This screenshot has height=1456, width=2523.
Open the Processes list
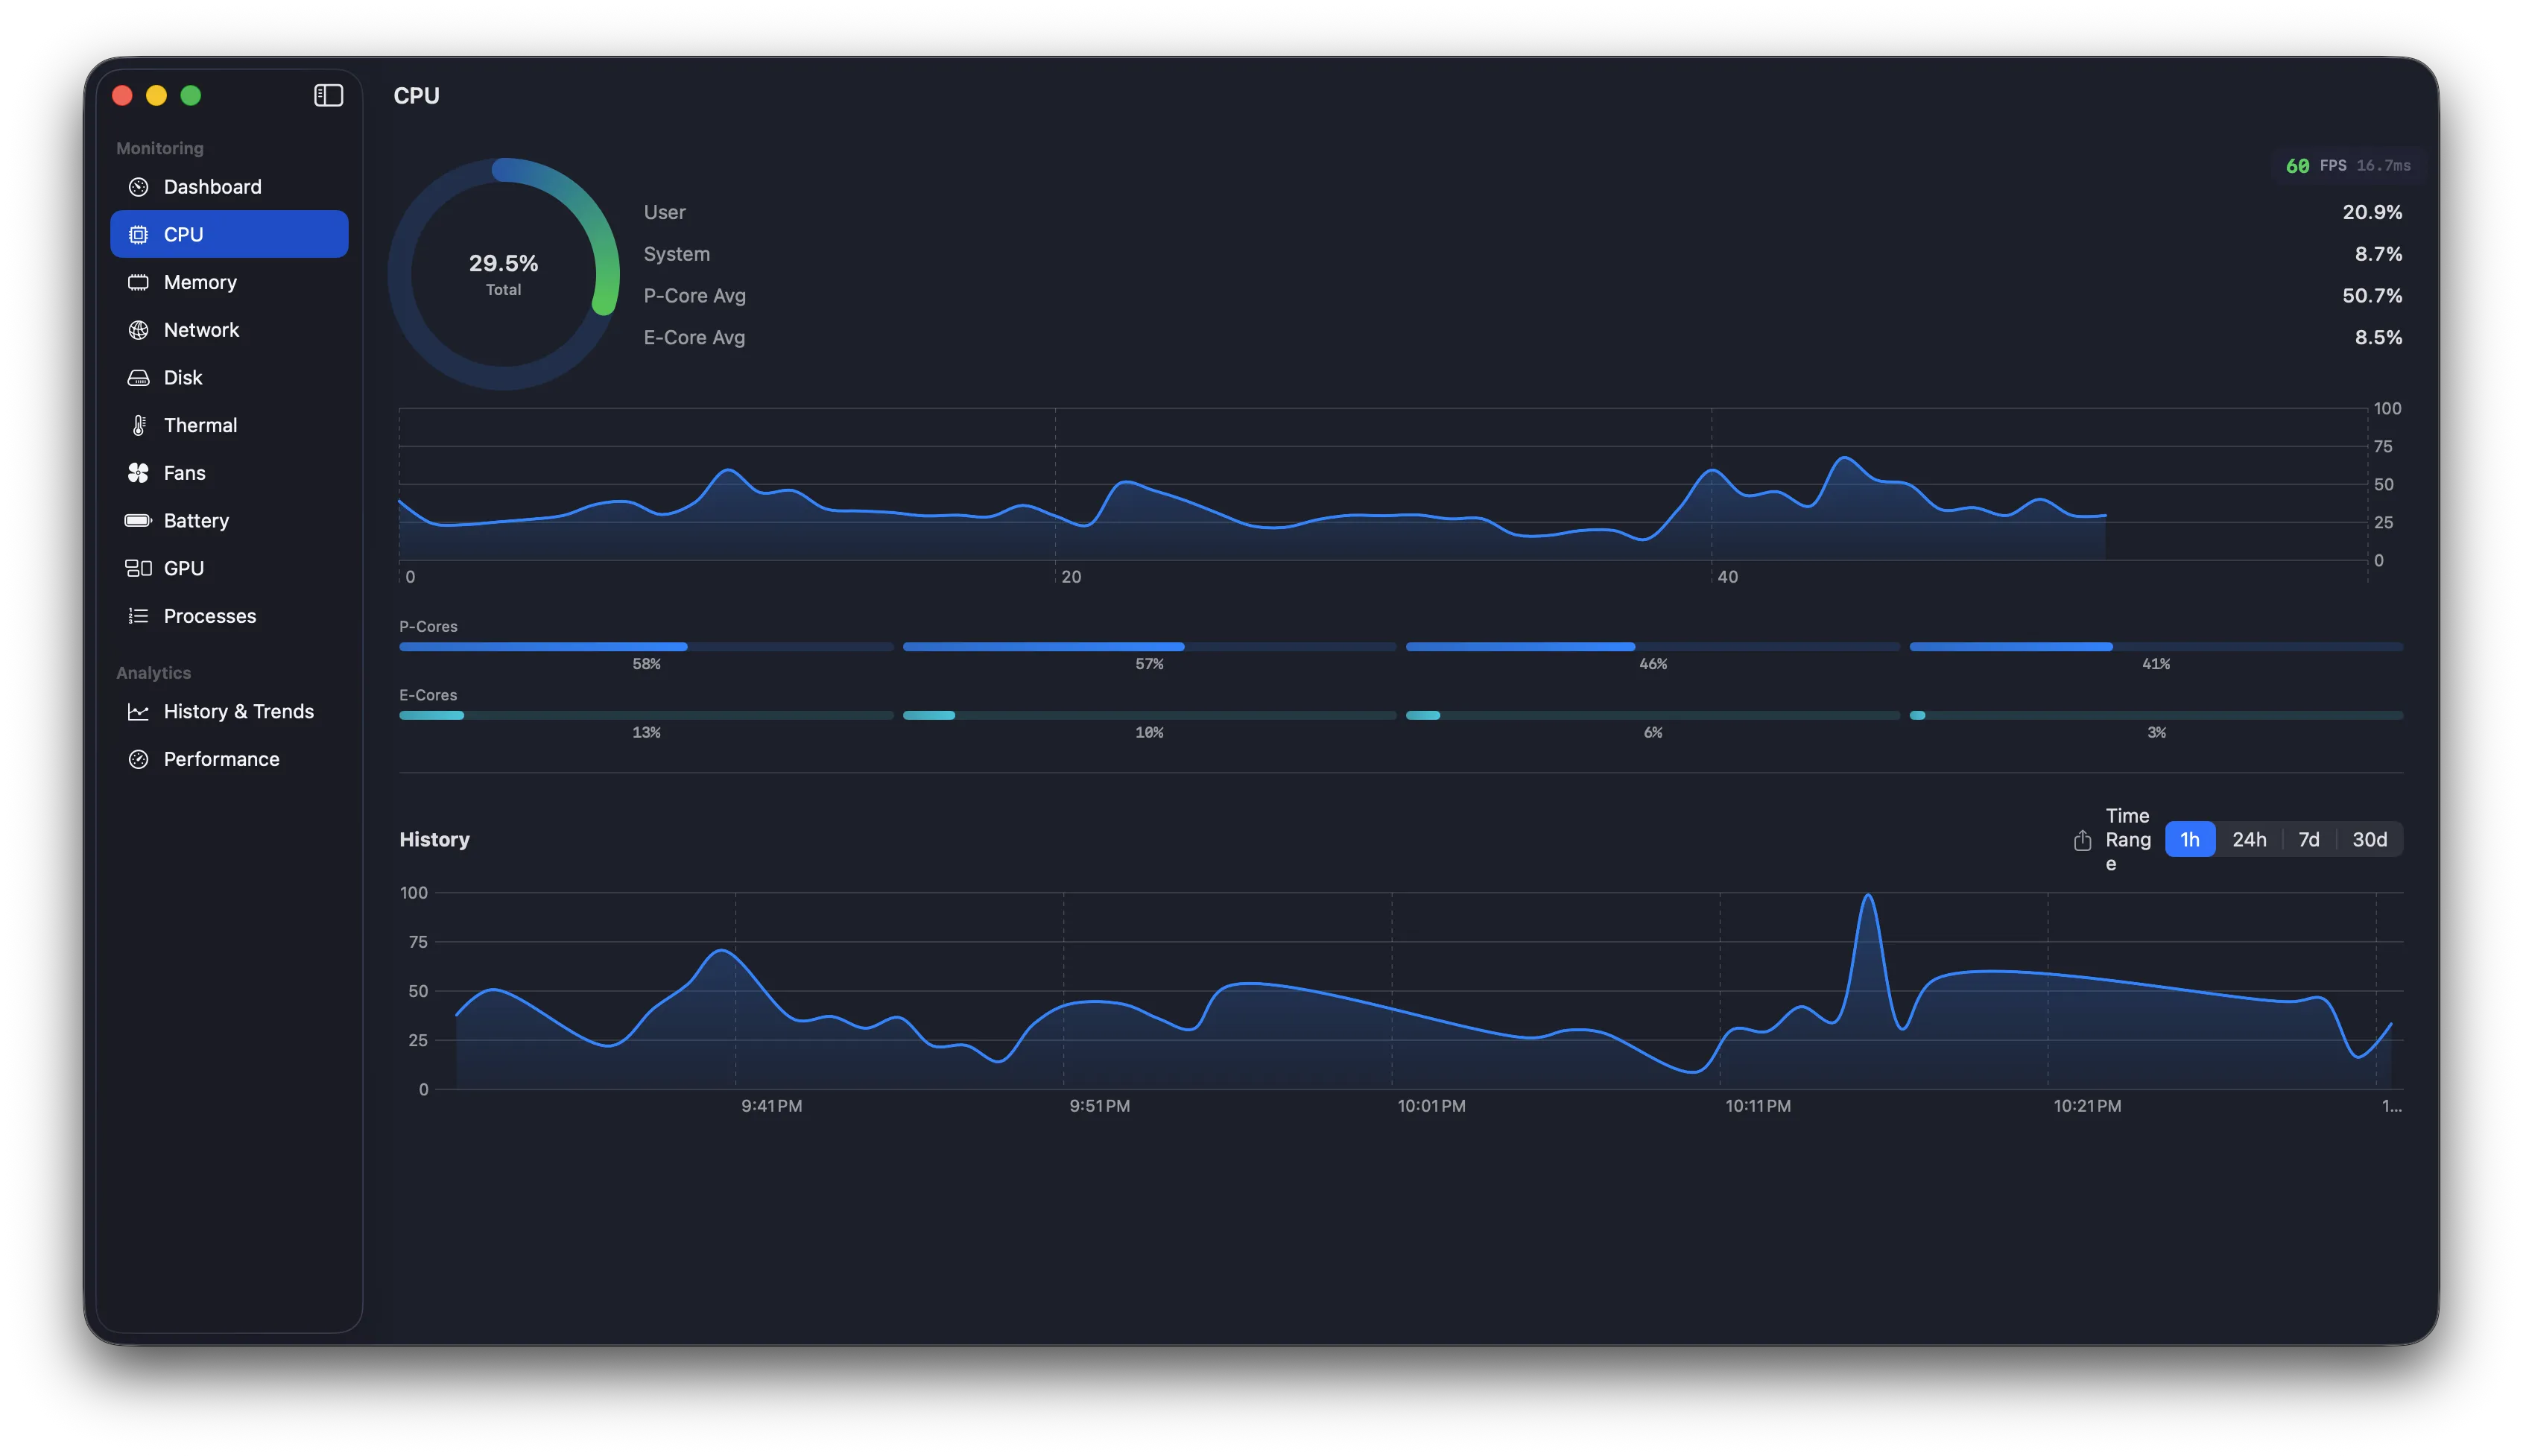[209, 615]
